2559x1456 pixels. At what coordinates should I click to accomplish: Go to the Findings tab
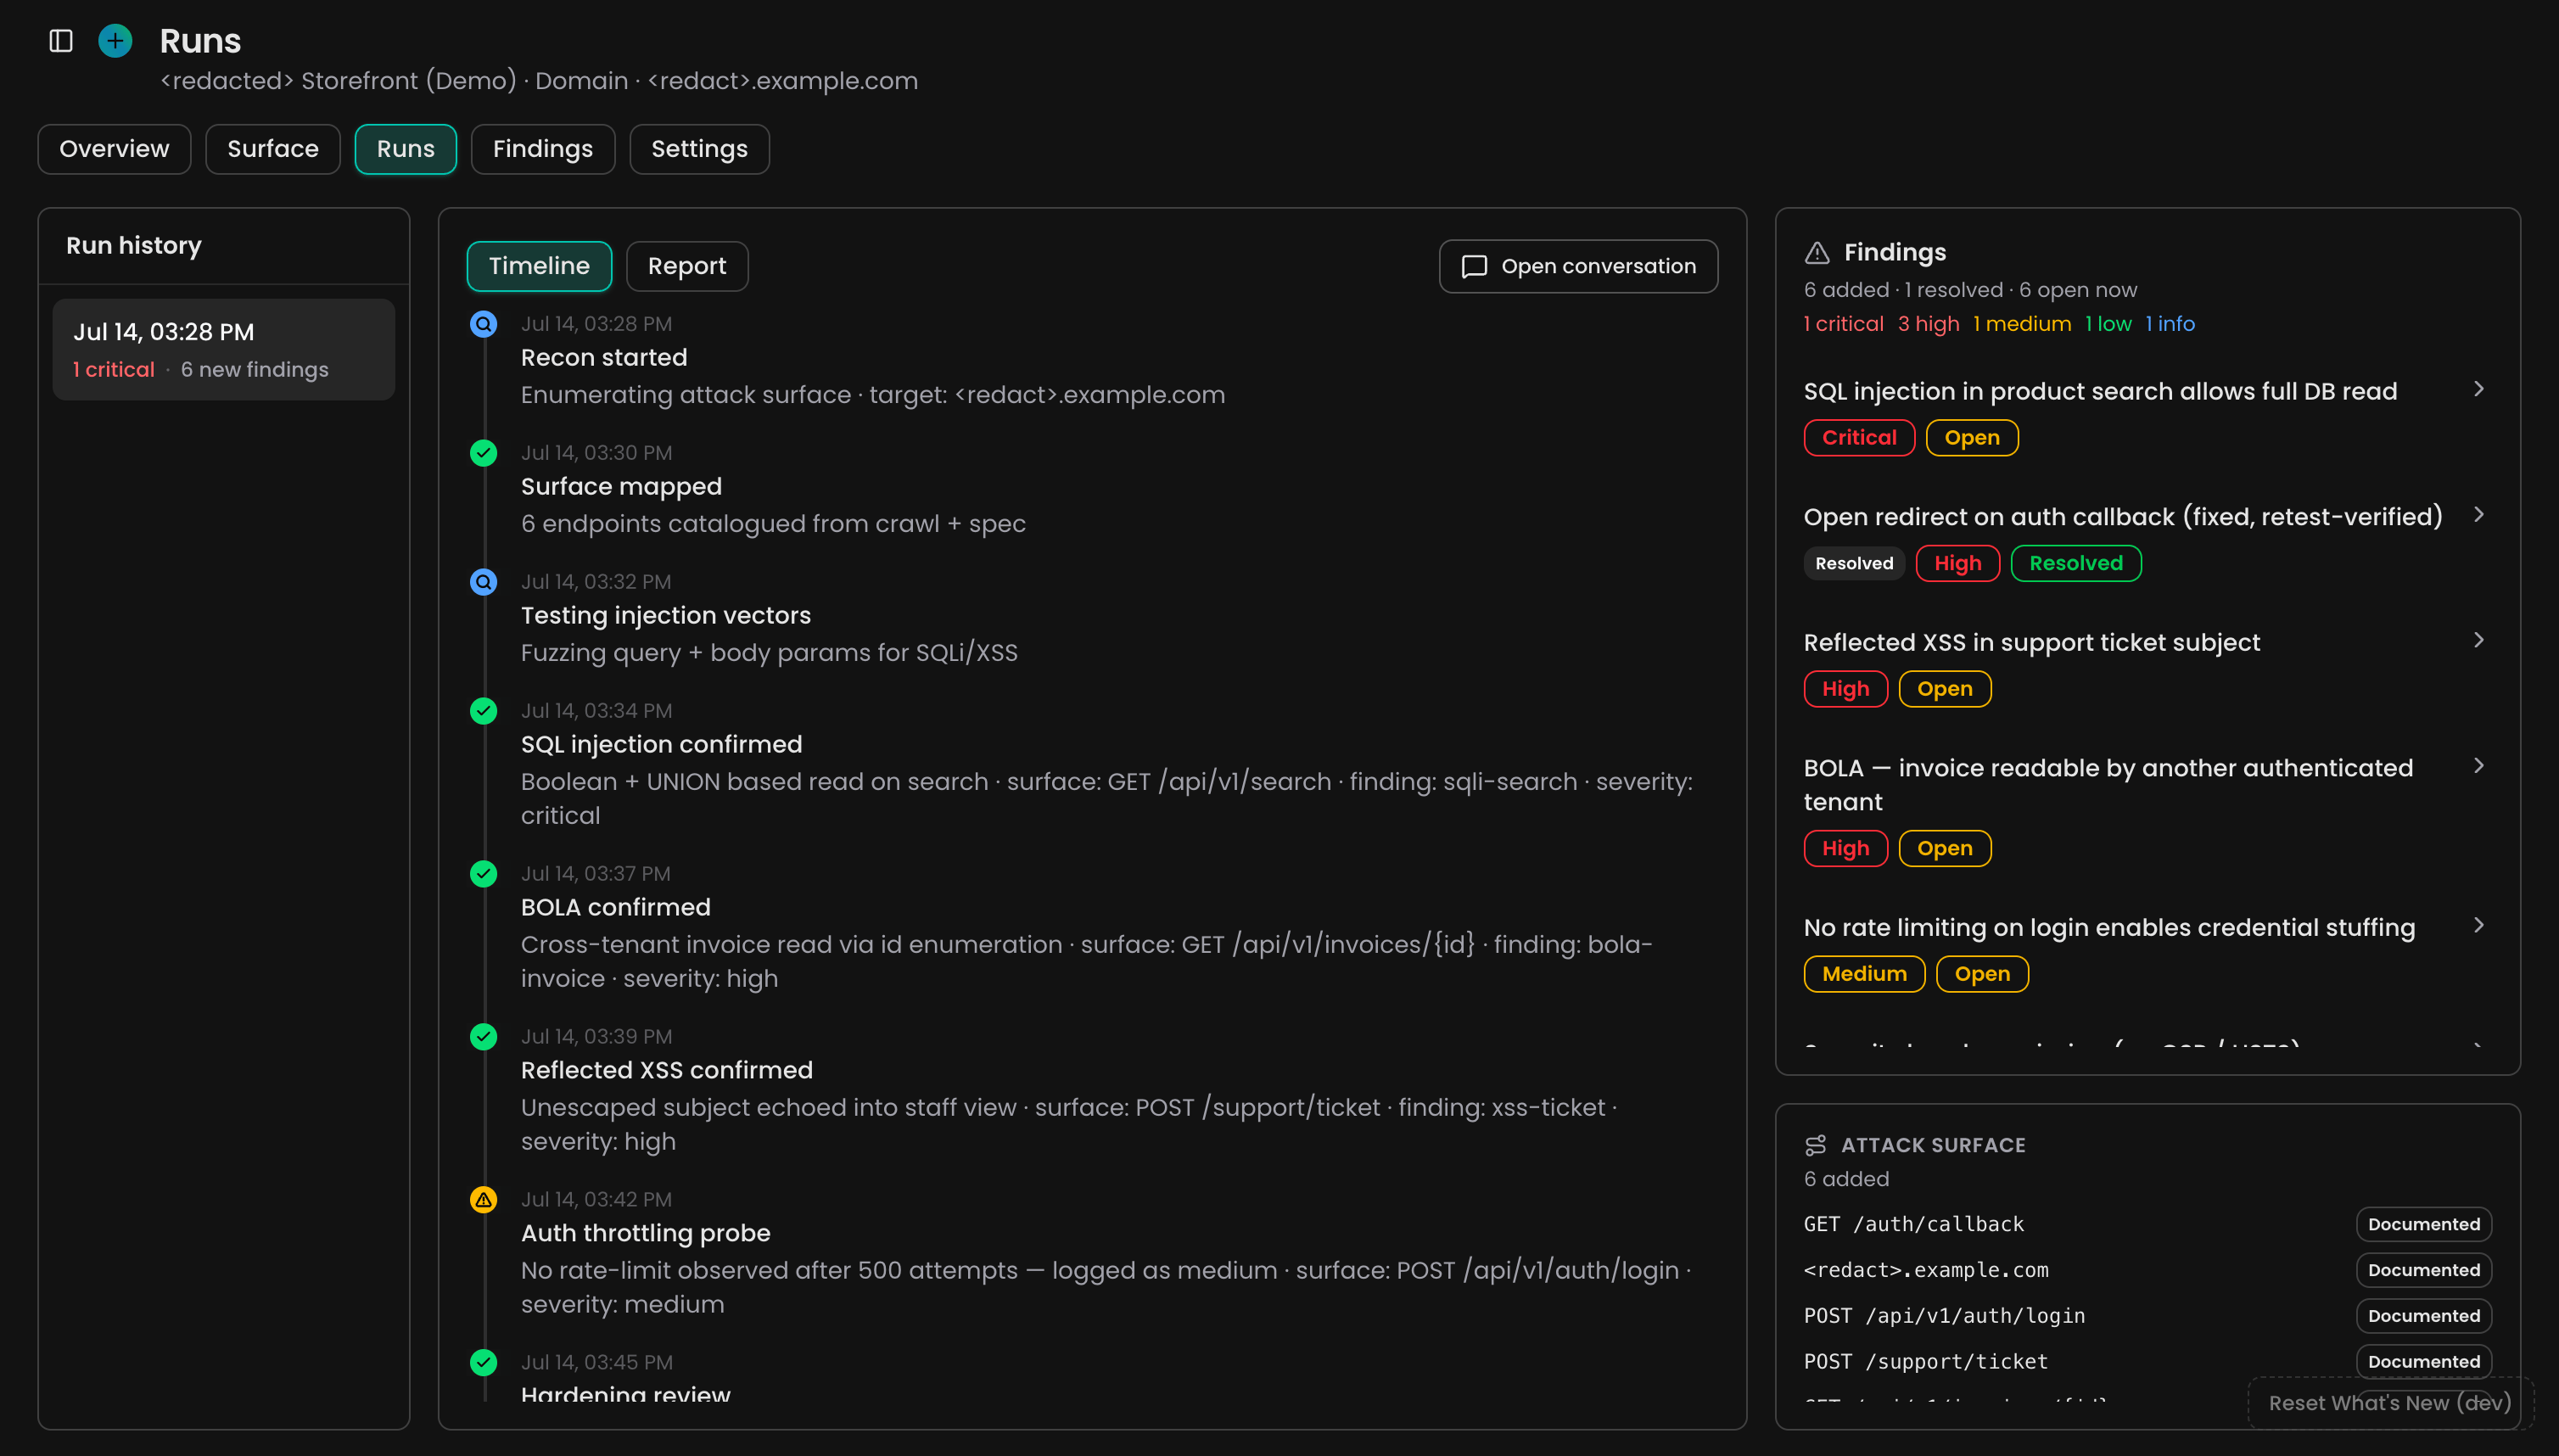543,149
